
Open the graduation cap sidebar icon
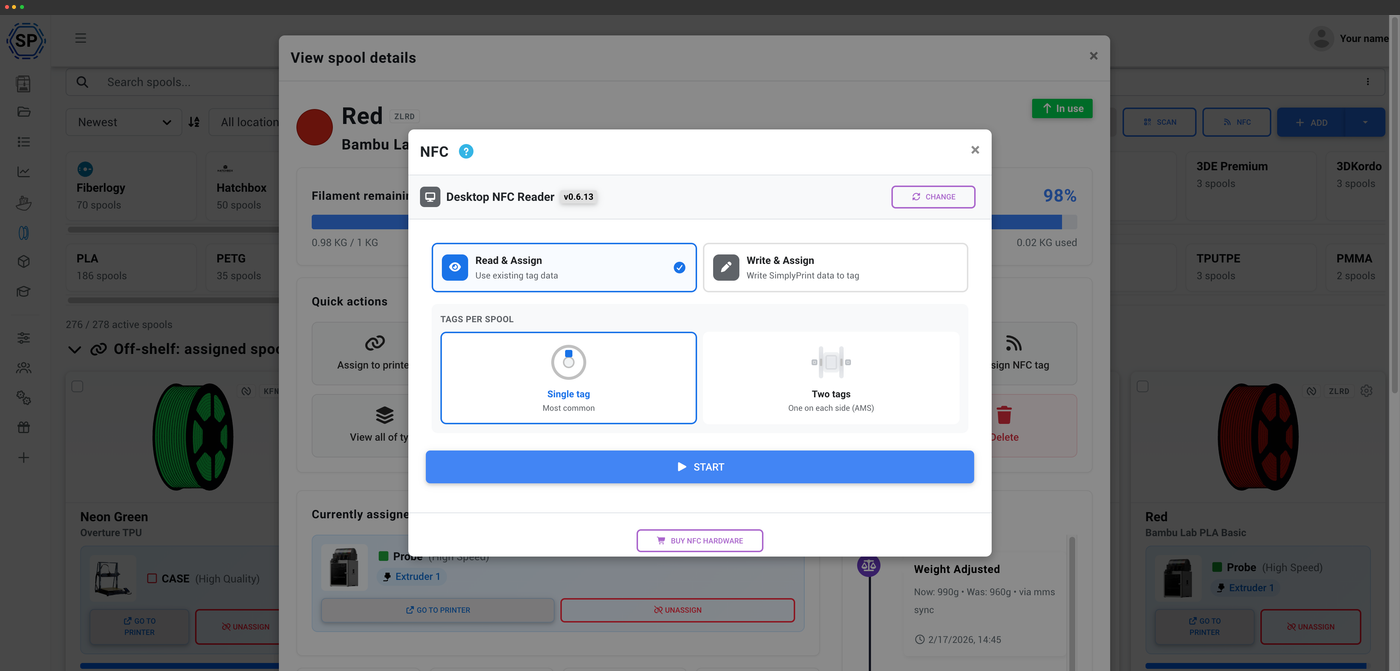pos(24,292)
